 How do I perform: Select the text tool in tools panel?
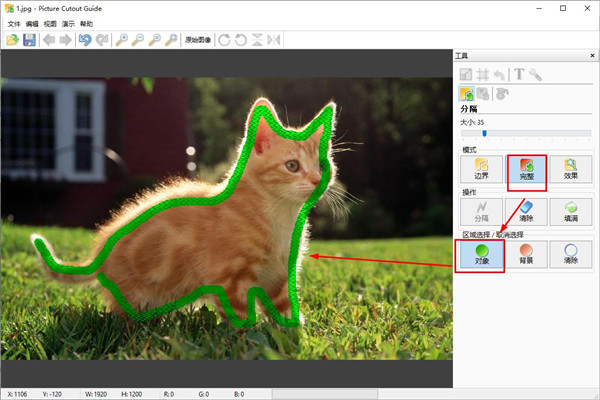[518, 74]
